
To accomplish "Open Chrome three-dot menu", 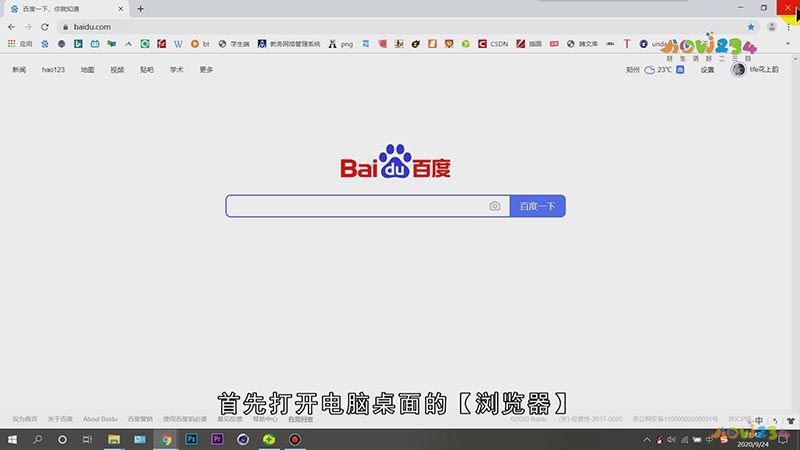I will coord(788,27).
